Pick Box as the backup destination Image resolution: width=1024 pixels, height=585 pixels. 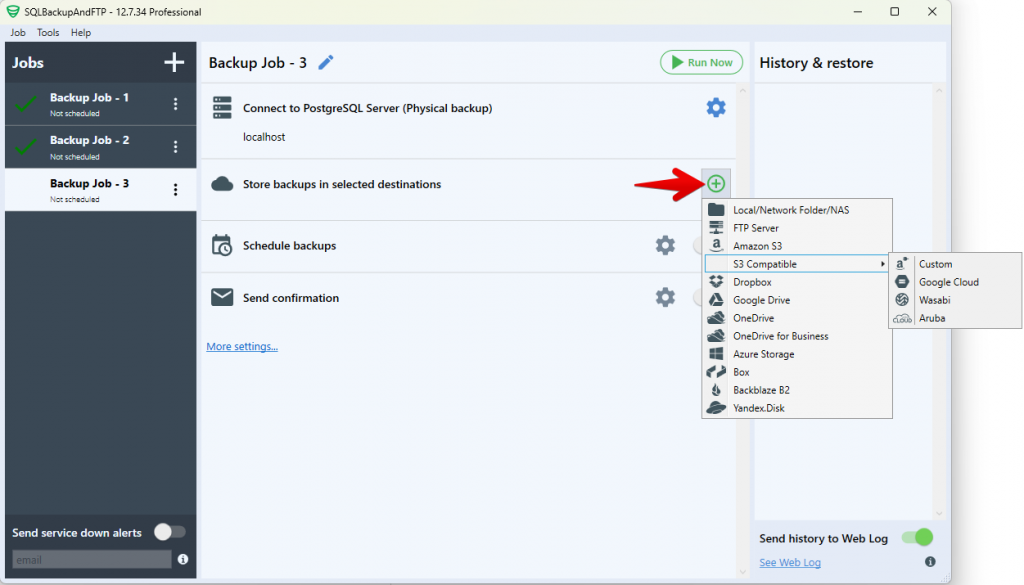797,372
